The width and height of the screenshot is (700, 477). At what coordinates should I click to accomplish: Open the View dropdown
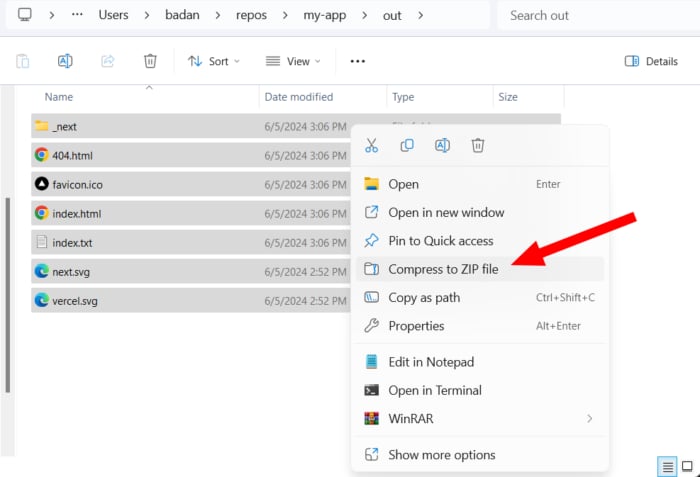[293, 61]
